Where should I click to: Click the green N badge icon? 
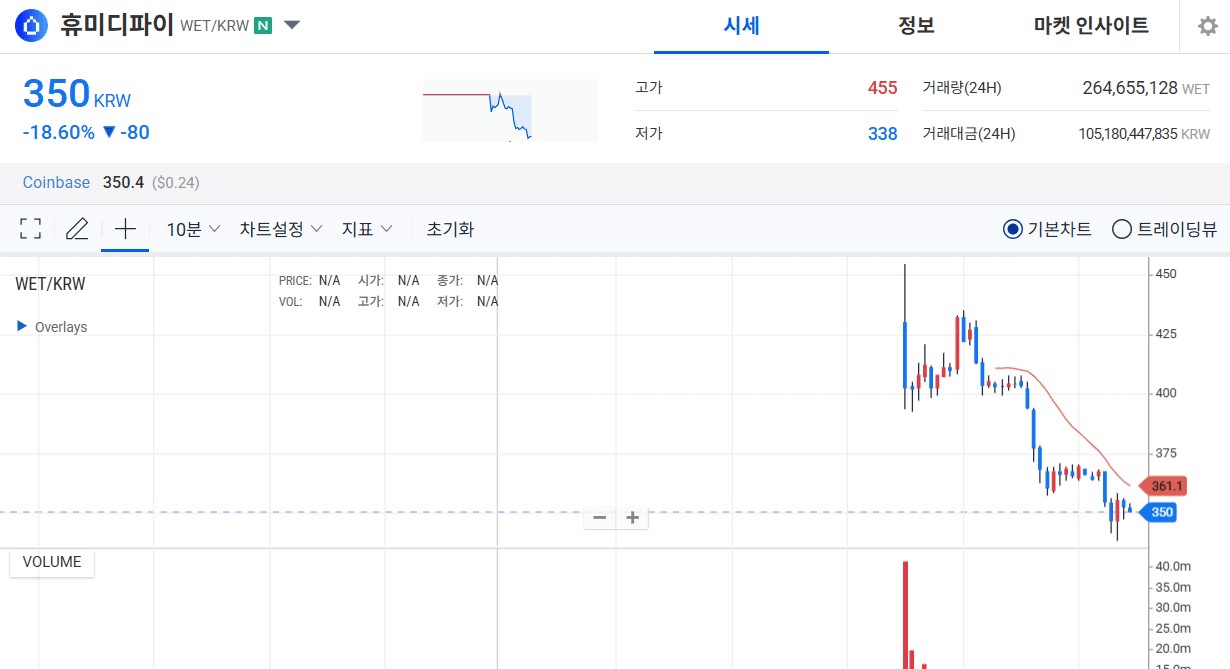263,26
